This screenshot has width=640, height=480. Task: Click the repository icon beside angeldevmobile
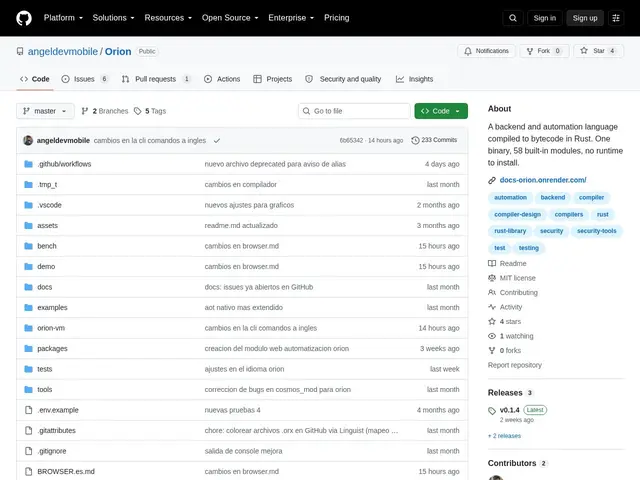pyautogui.click(x=20, y=51)
